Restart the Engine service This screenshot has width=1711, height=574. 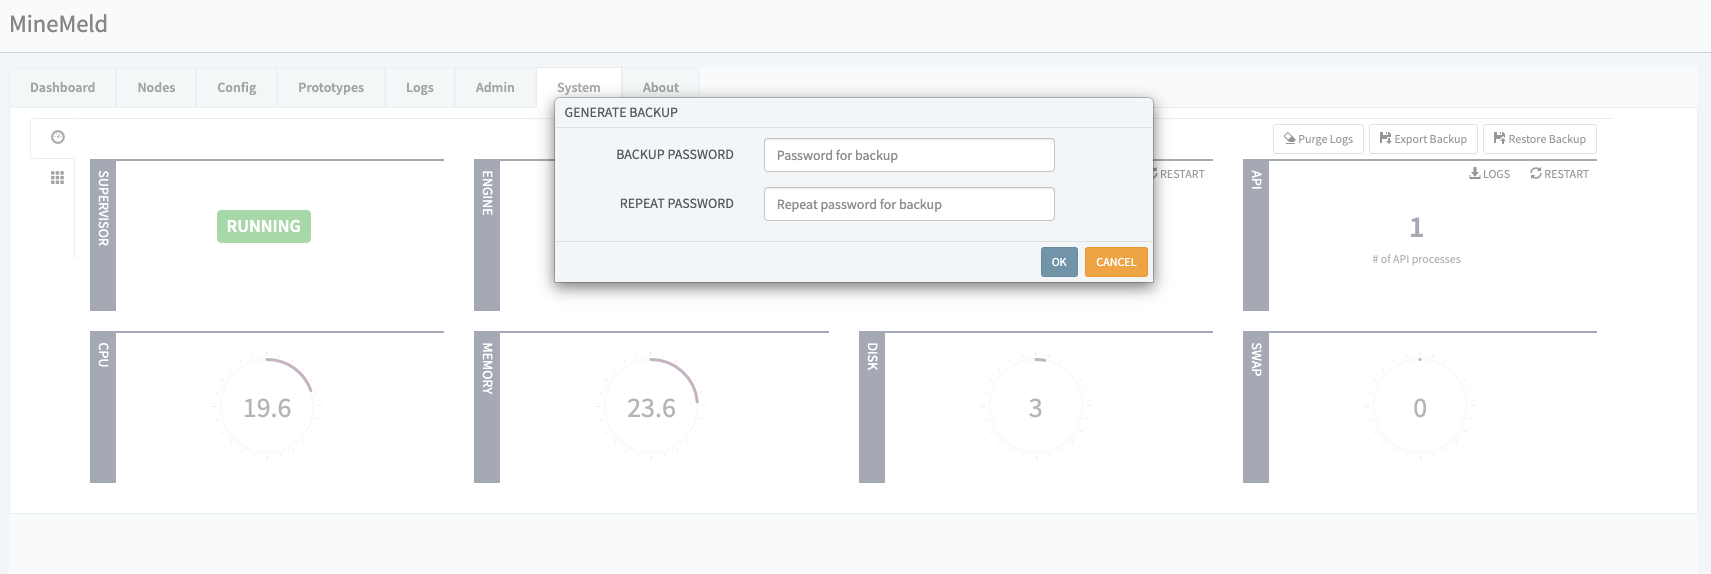click(x=1180, y=174)
